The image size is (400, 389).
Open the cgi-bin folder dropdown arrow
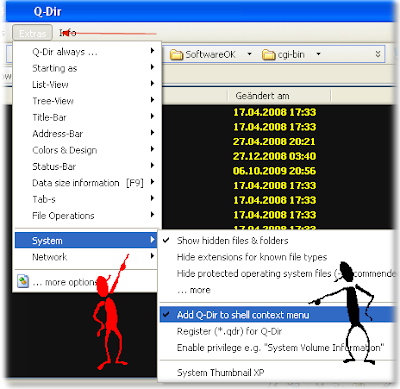point(318,54)
